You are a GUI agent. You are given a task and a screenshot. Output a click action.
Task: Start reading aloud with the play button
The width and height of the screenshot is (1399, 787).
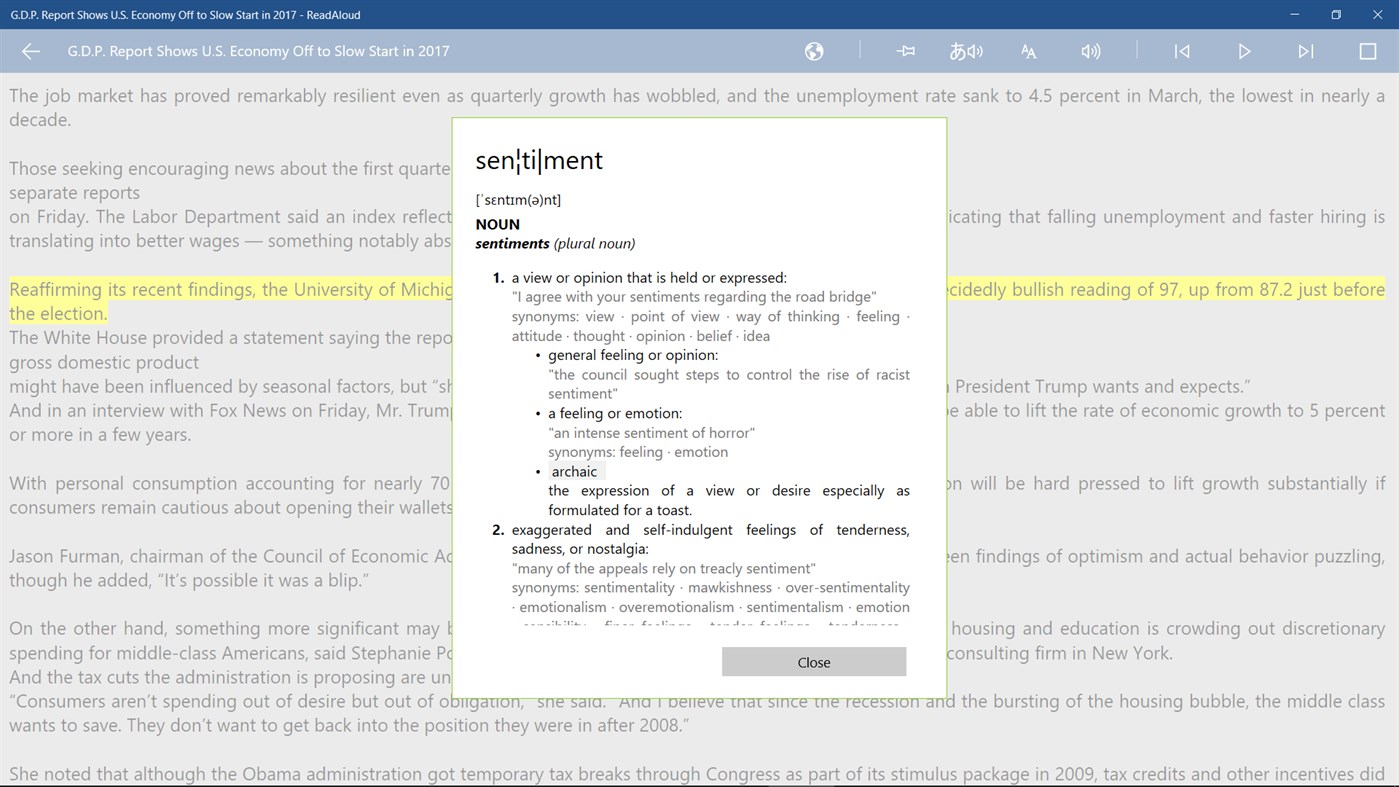click(x=1244, y=51)
